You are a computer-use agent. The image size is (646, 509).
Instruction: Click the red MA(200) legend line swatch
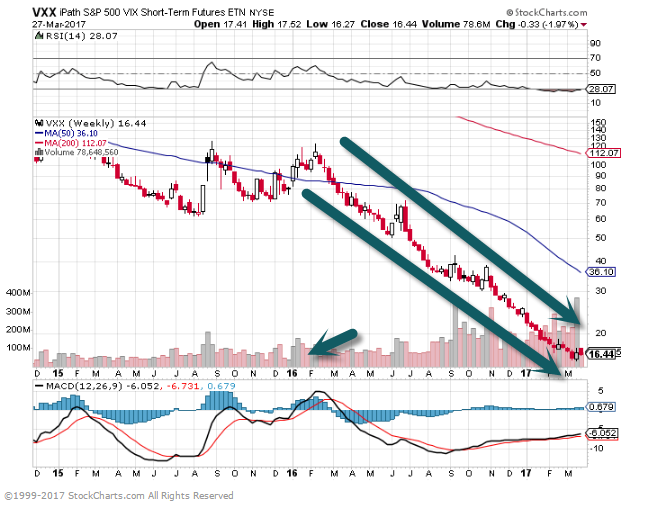[39, 143]
